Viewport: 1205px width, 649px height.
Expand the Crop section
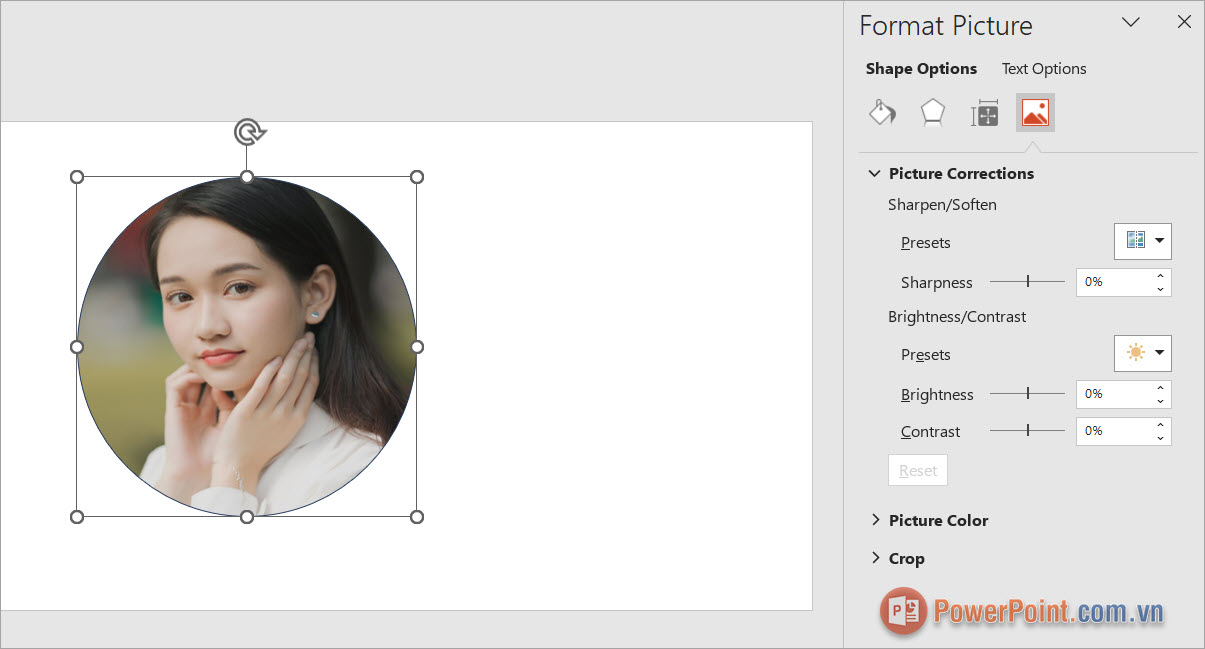[x=907, y=558]
